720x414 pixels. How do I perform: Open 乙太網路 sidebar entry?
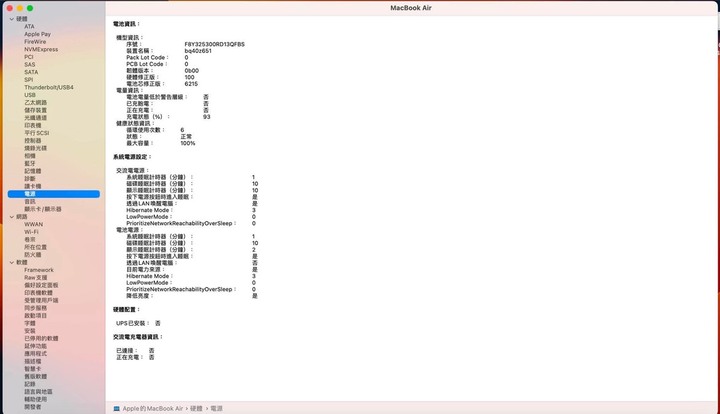coord(35,103)
